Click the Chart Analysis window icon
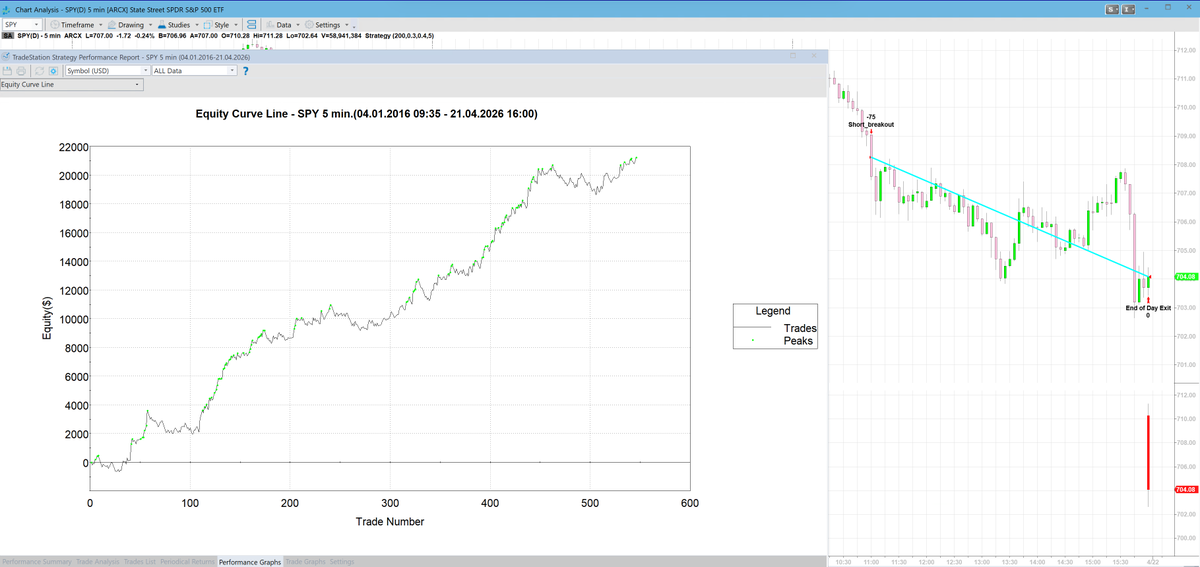 pyautogui.click(x=7, y=9)
